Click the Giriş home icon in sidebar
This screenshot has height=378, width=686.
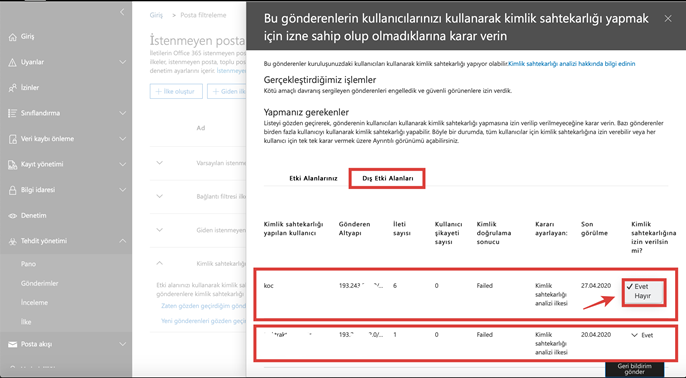(x=13, y=37)
